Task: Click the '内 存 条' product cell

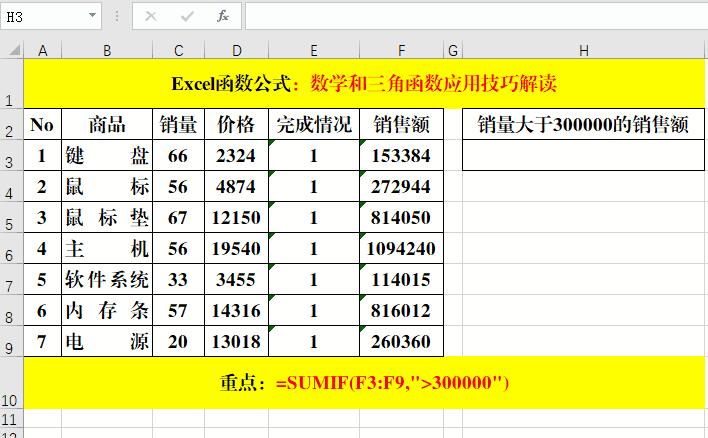Action: pyautogui.click(x=107, y=310)
